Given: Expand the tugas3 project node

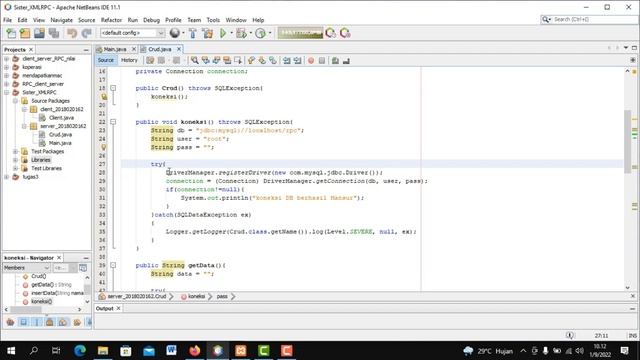Looking at the screenshot, I should pos(6,177).
